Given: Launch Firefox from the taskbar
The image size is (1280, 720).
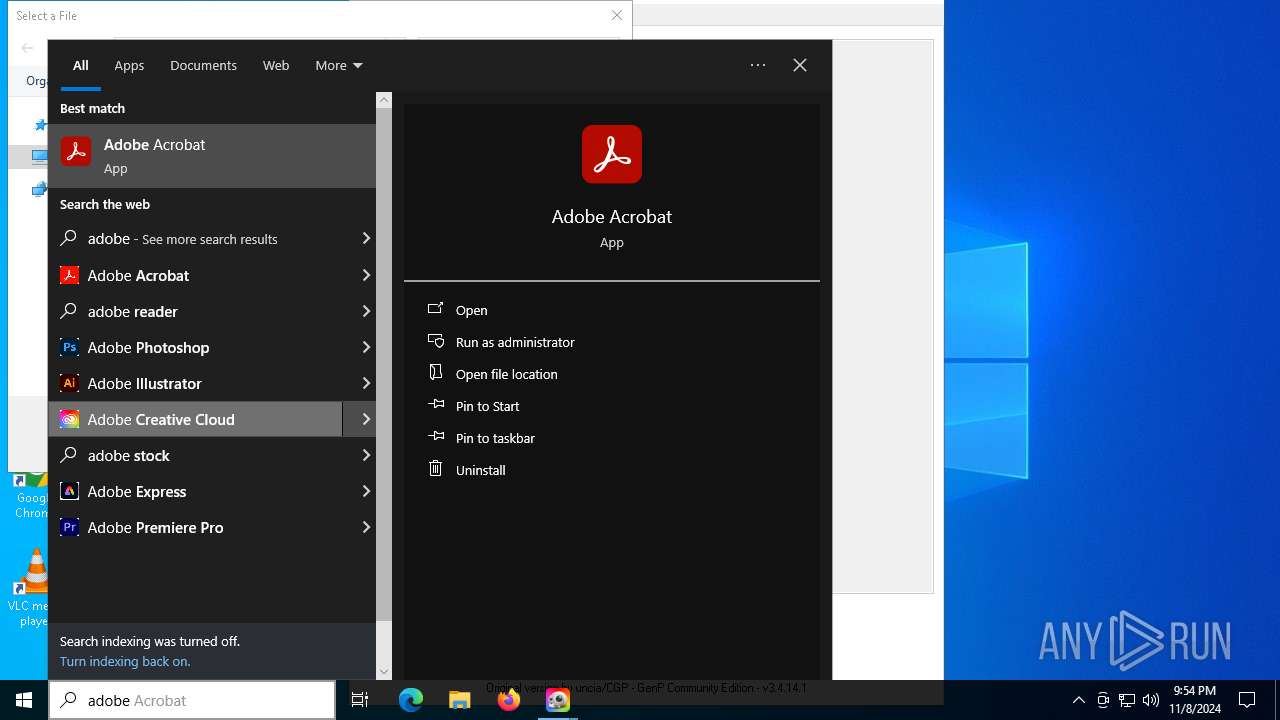Looking at the screenshot, I should point(509,700).
